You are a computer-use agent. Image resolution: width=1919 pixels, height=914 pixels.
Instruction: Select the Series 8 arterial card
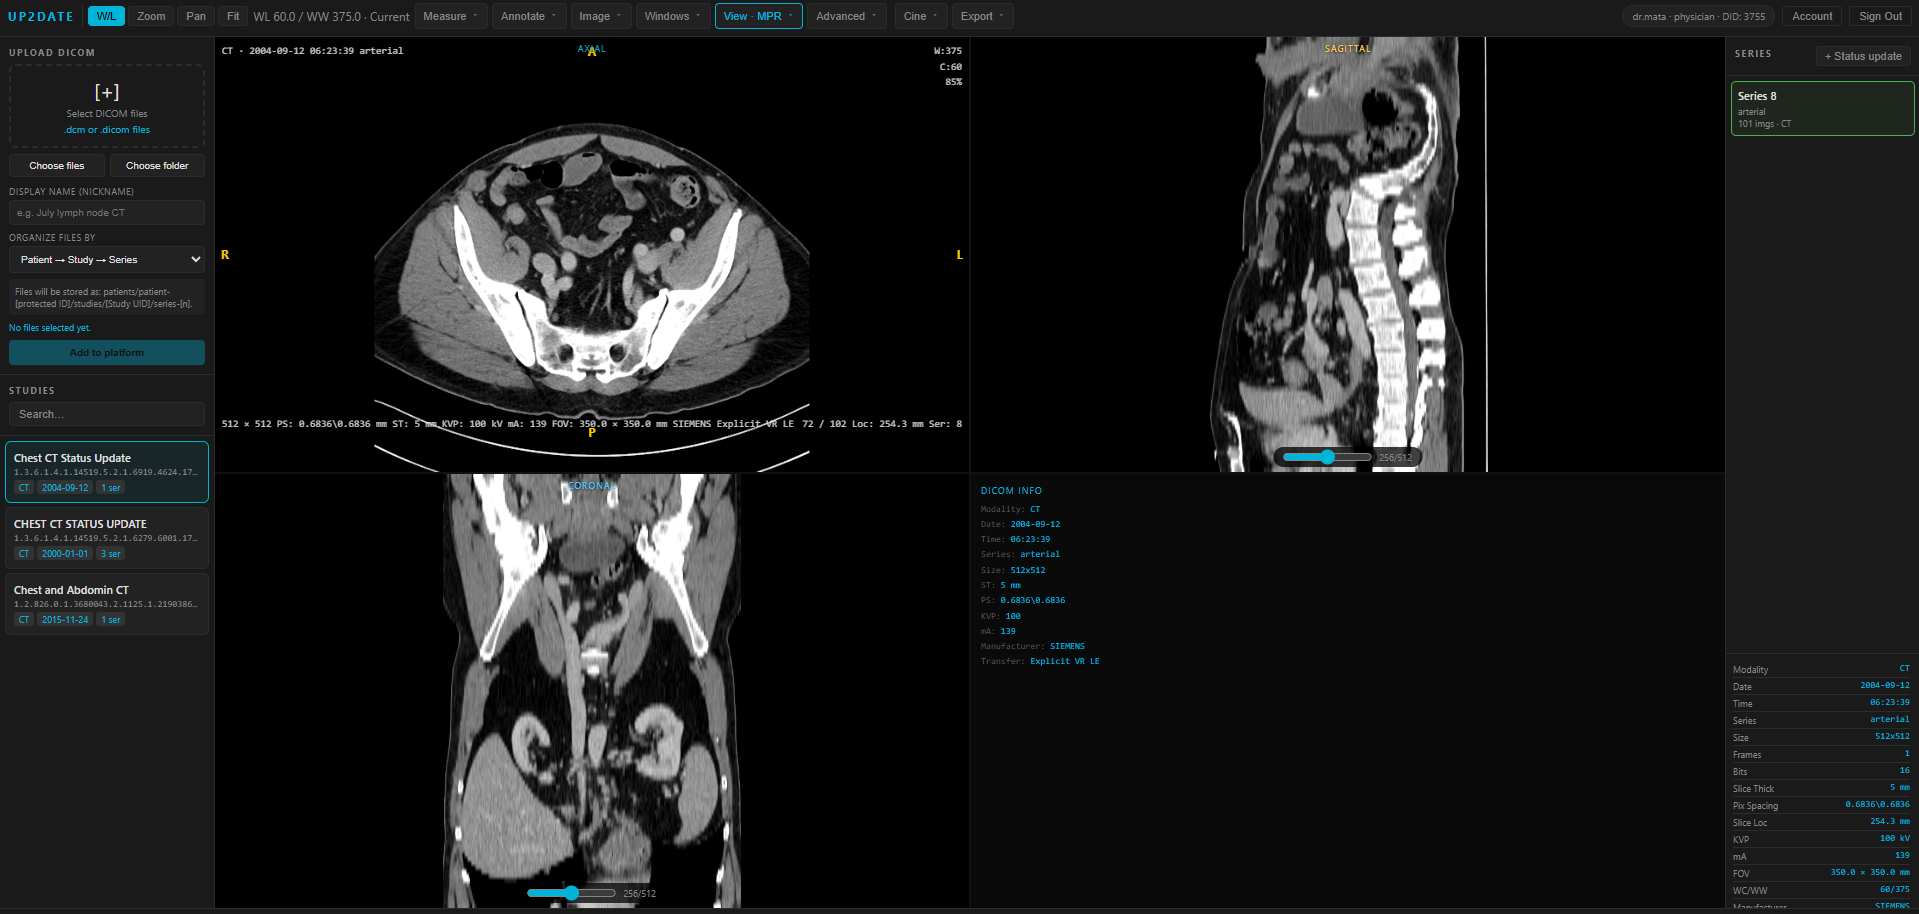(x=1822, y=109)
